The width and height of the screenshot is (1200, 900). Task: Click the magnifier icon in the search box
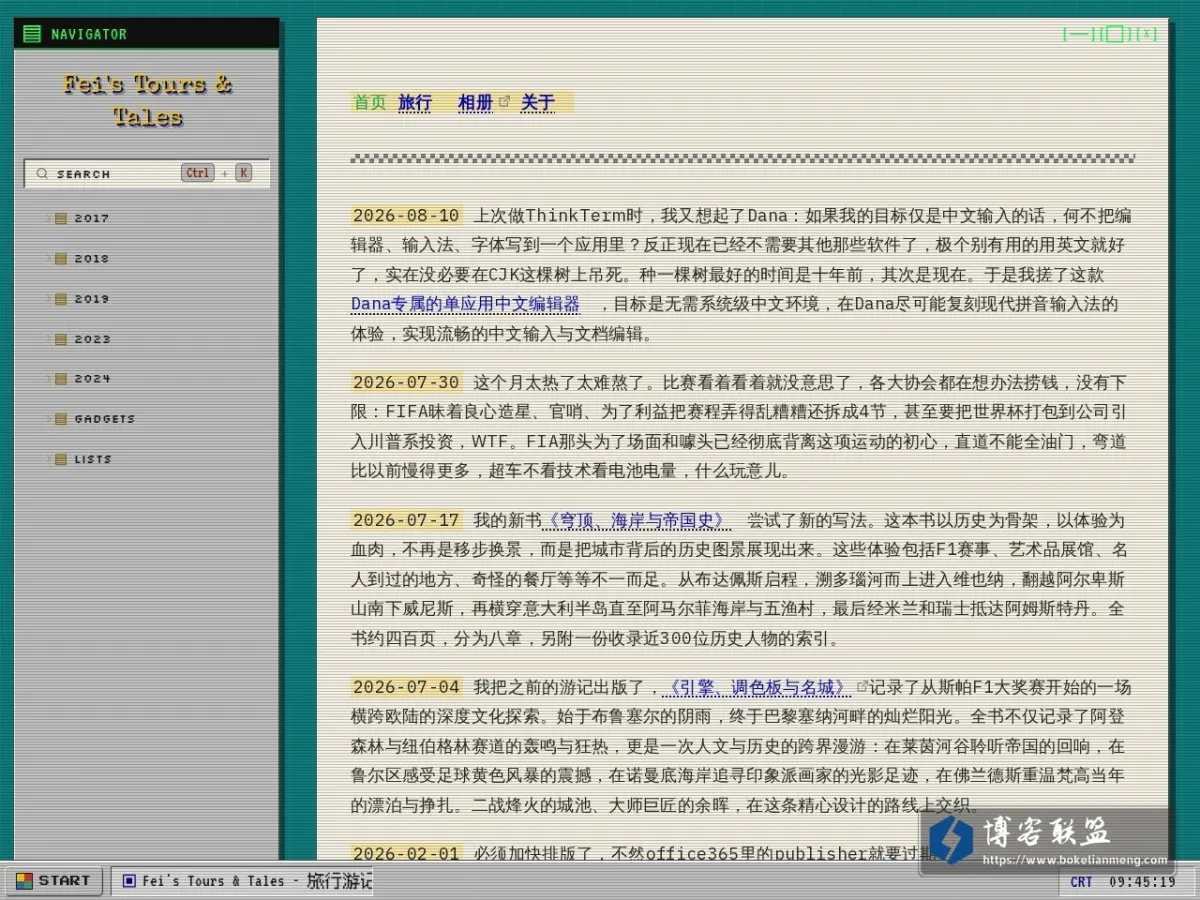(42, 174)
